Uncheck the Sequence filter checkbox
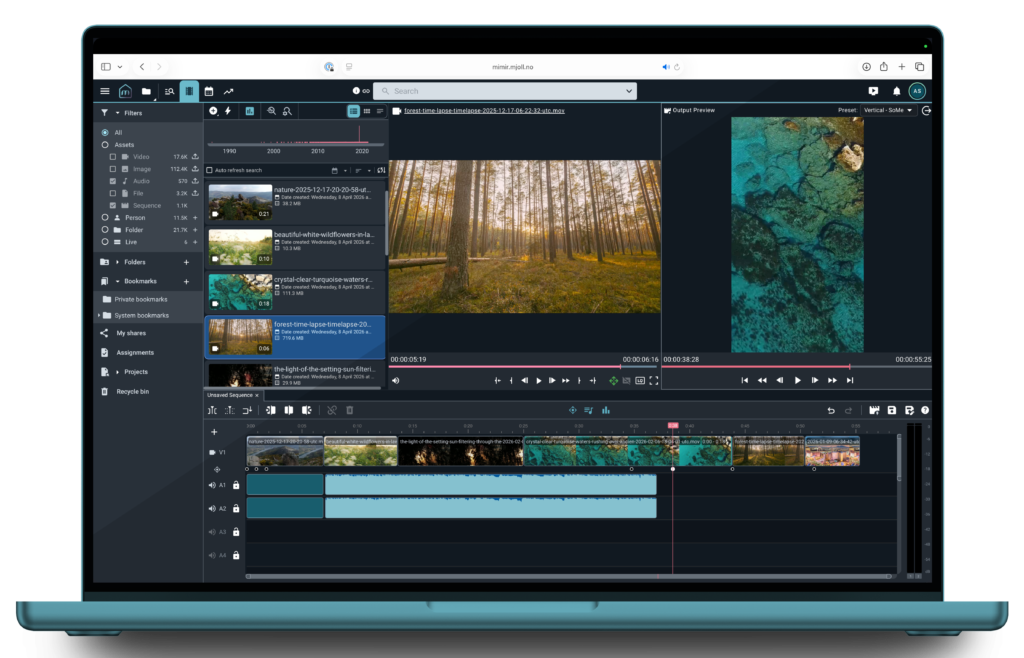Screen dimensions: 1024x658 point(112,206)
